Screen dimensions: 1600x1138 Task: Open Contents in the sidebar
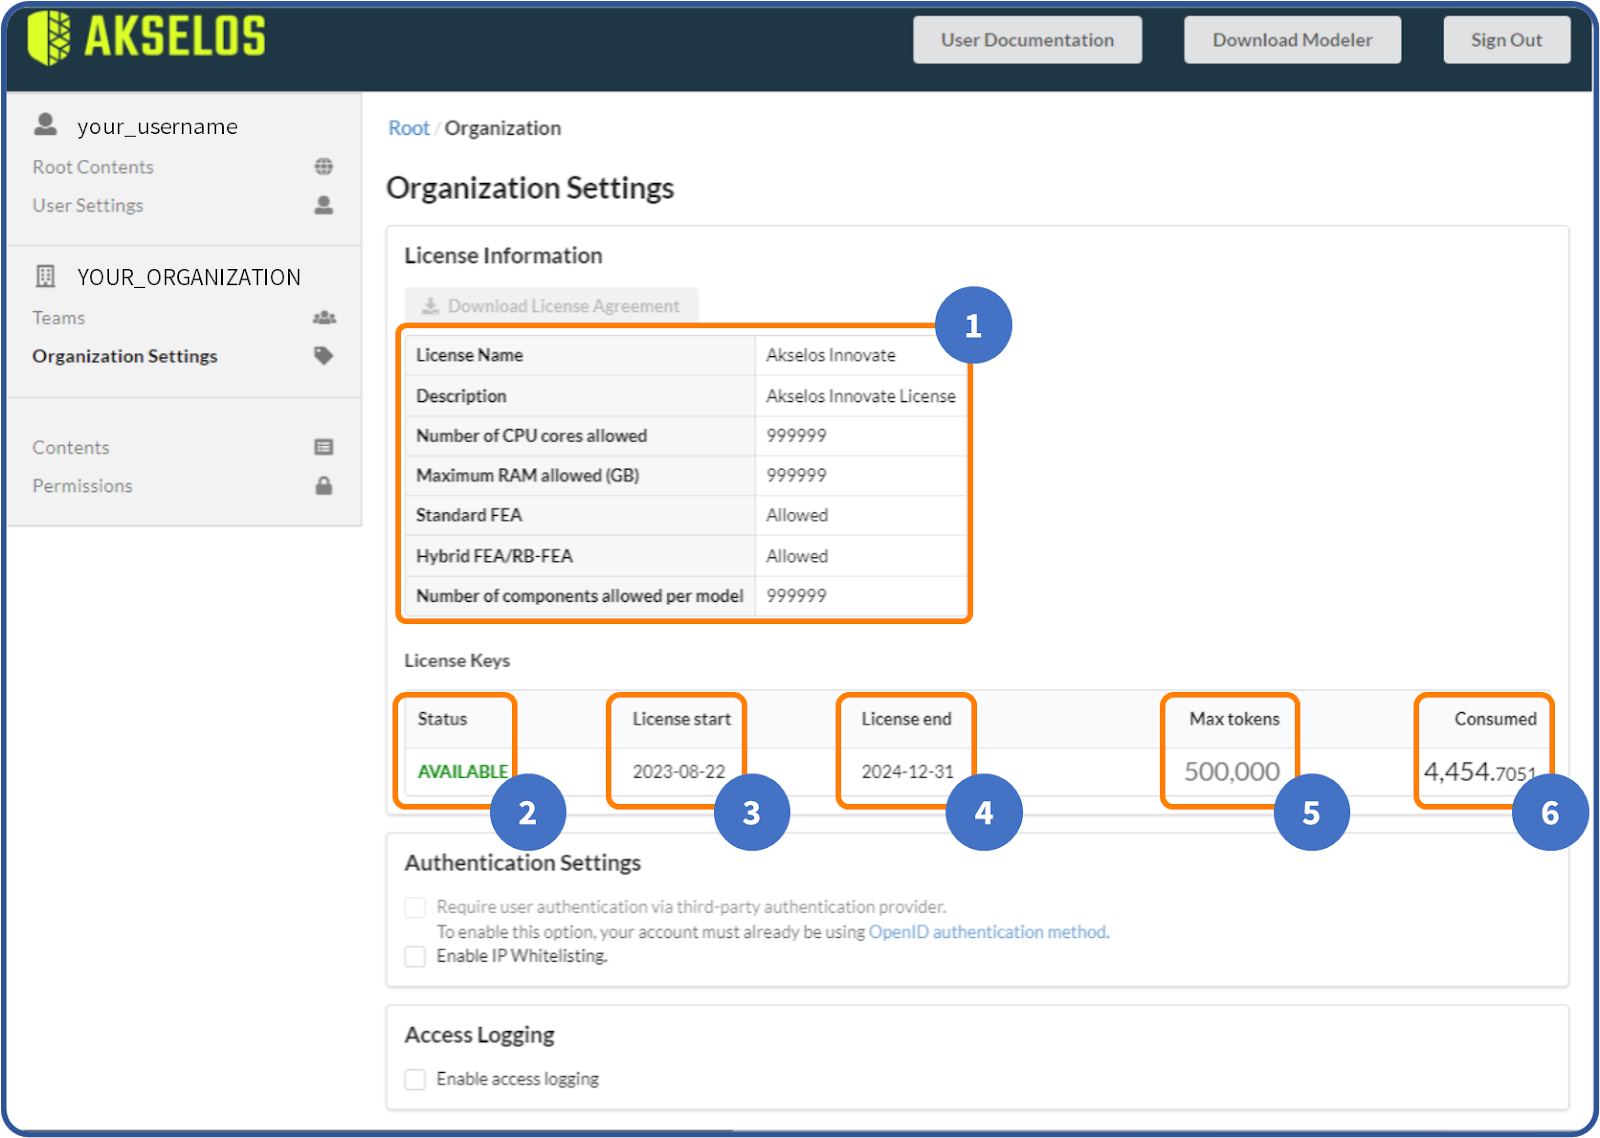coord(71,447)
